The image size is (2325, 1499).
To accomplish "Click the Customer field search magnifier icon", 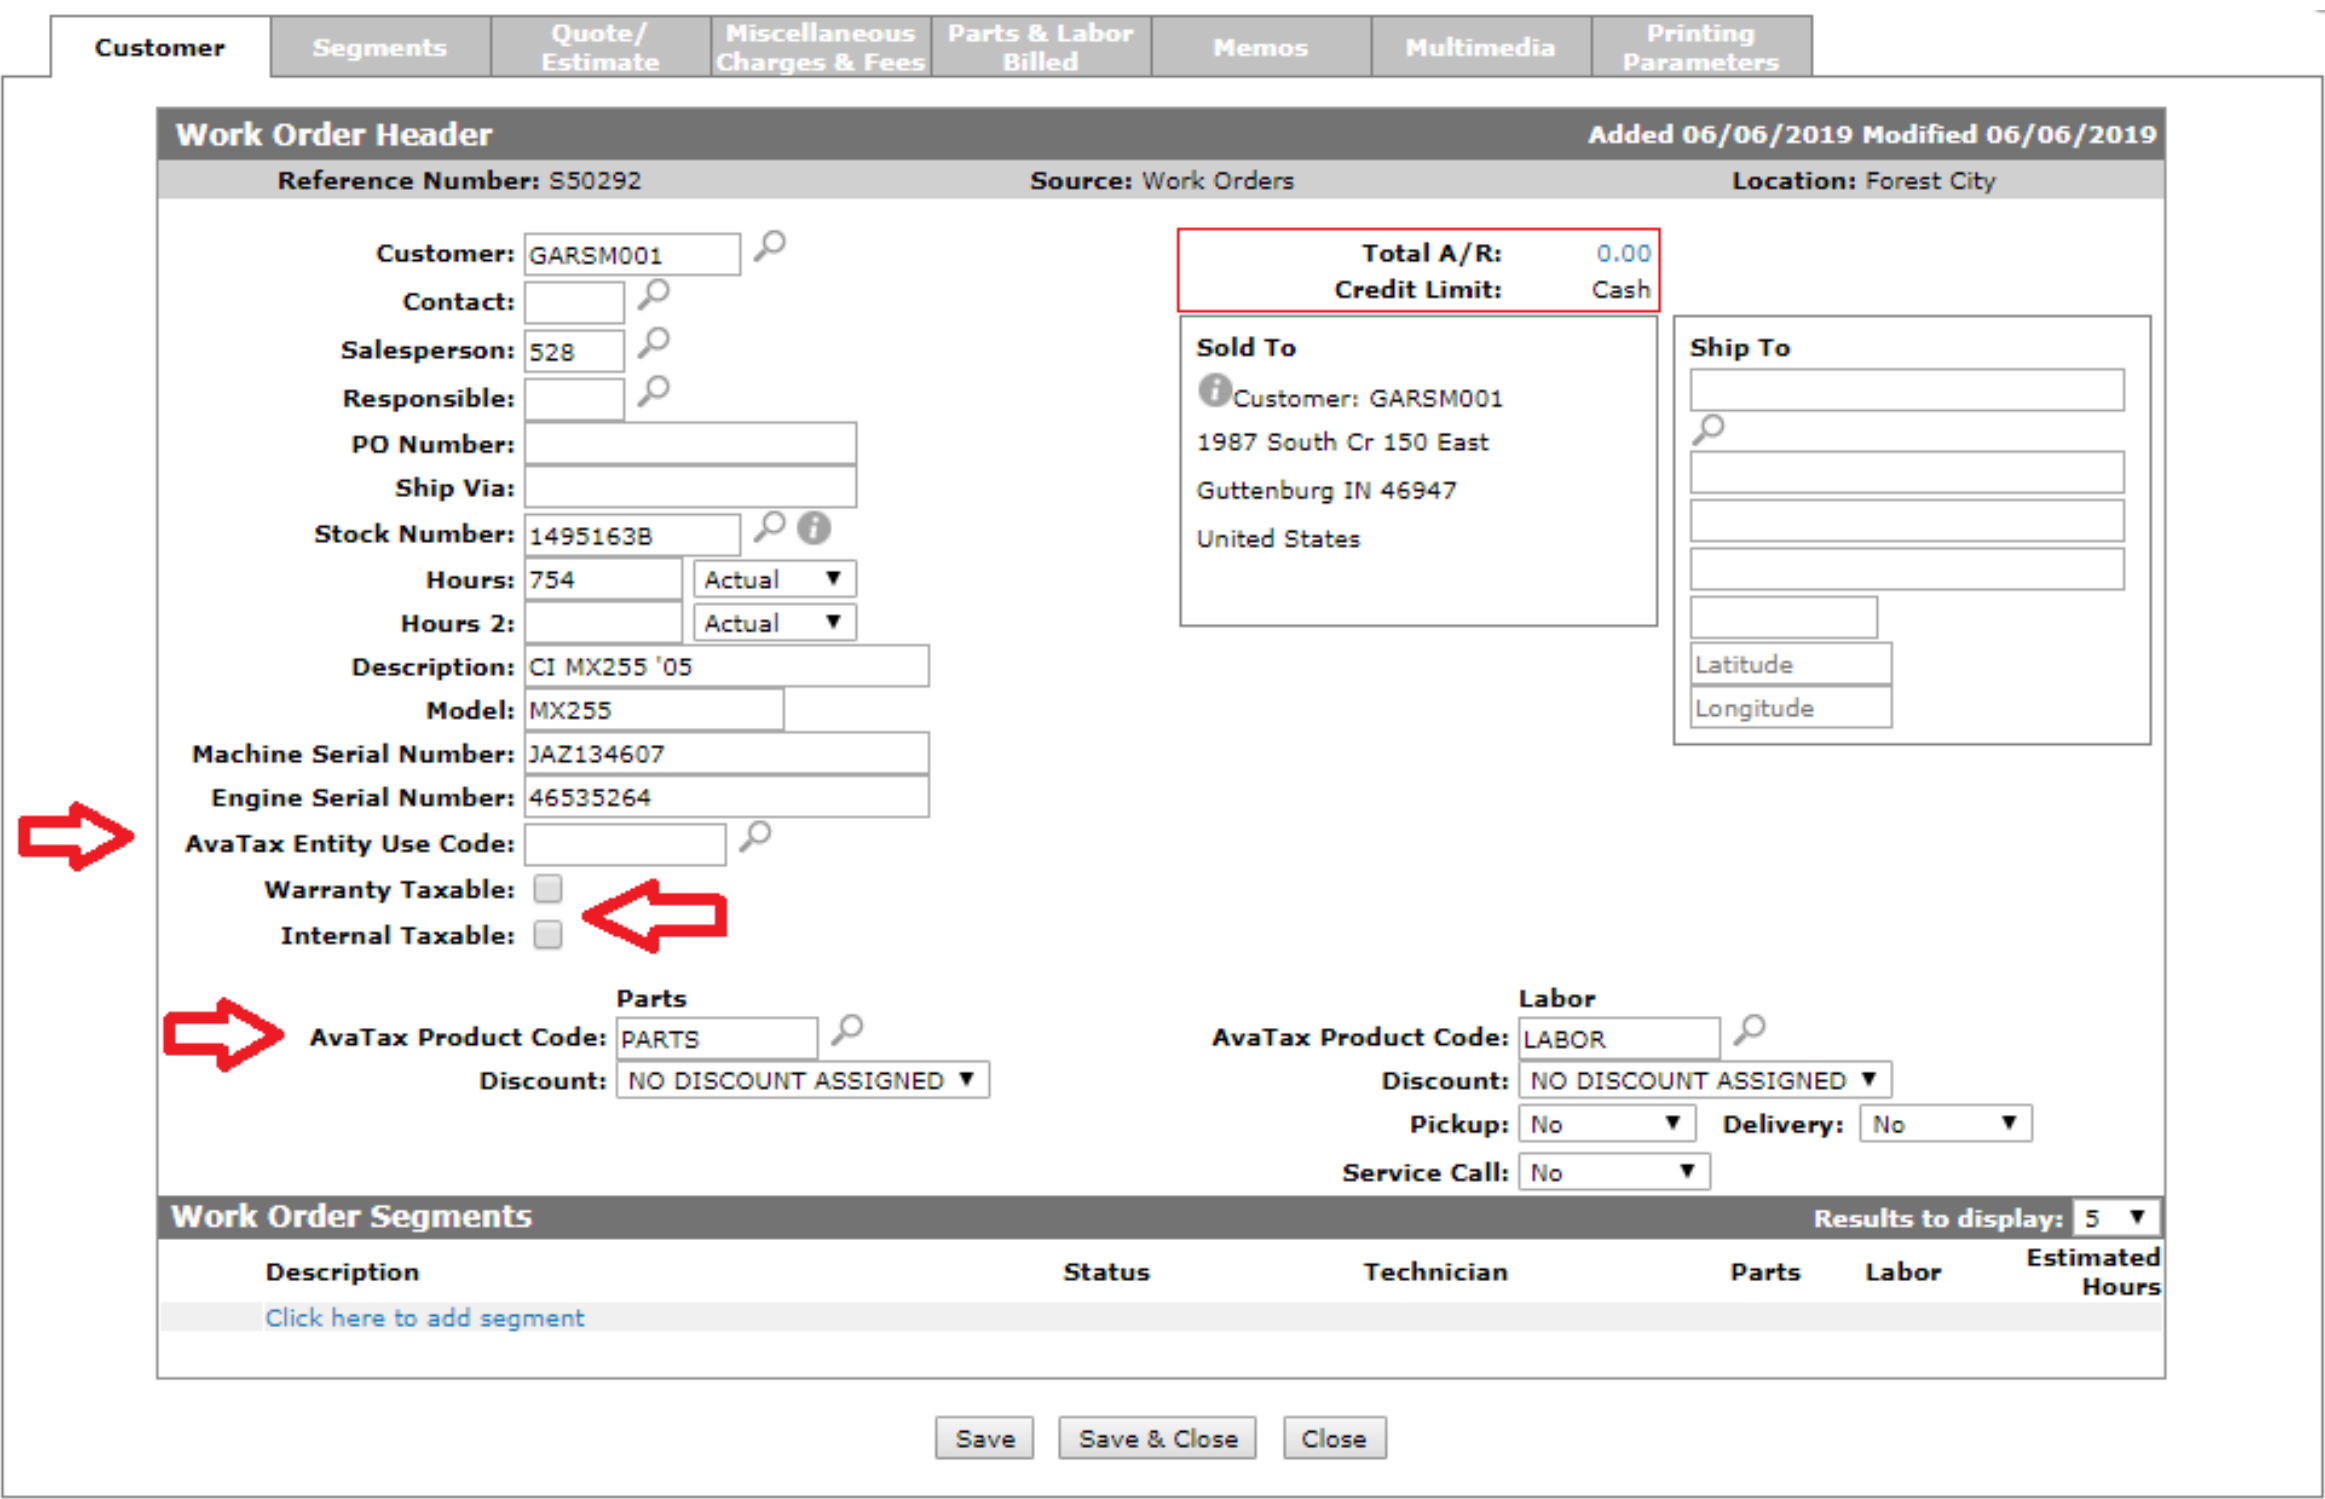I will click(769, 246).
